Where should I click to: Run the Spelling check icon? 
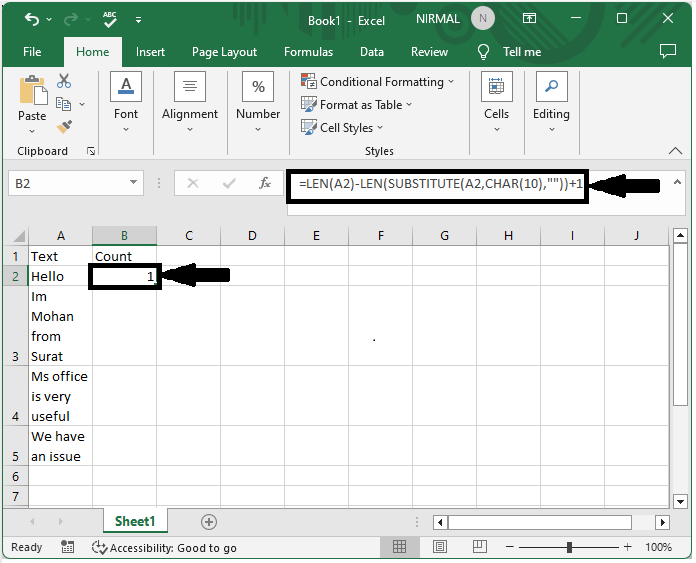[x=110, y=19]
